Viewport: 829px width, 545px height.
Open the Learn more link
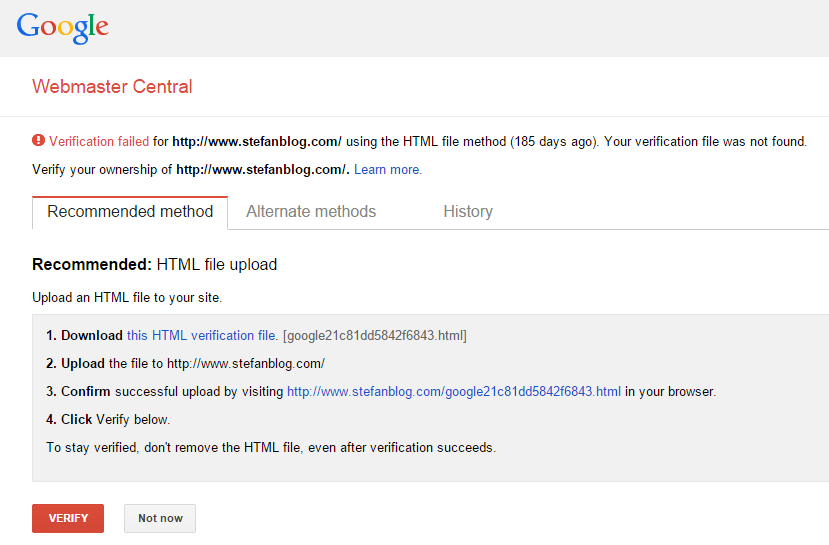[x=388, y=170]
